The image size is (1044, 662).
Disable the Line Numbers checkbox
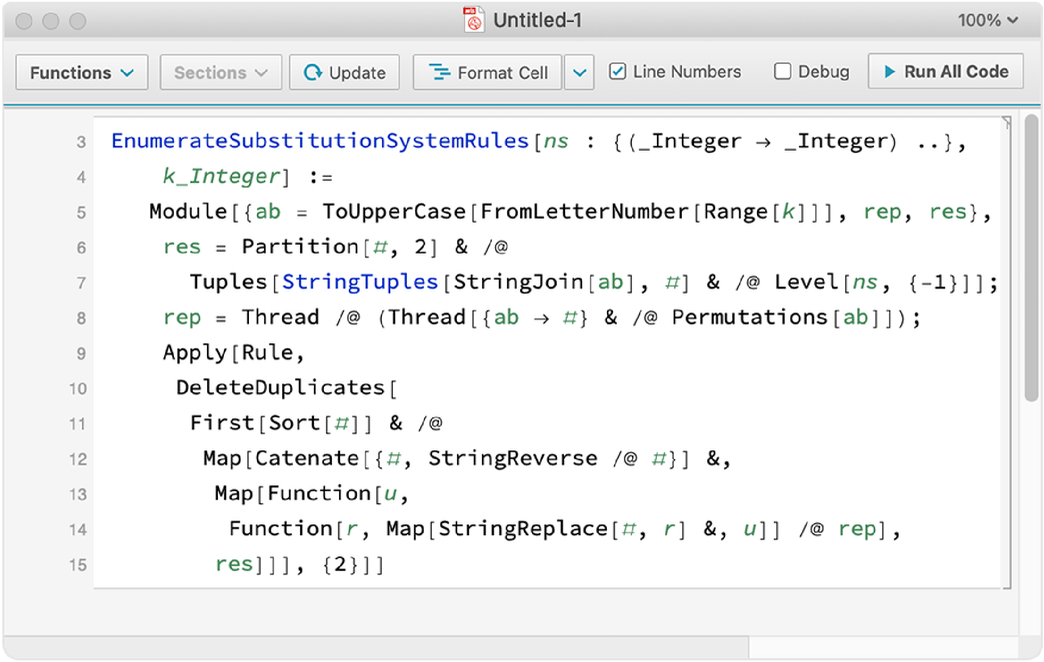click(618, 72)
